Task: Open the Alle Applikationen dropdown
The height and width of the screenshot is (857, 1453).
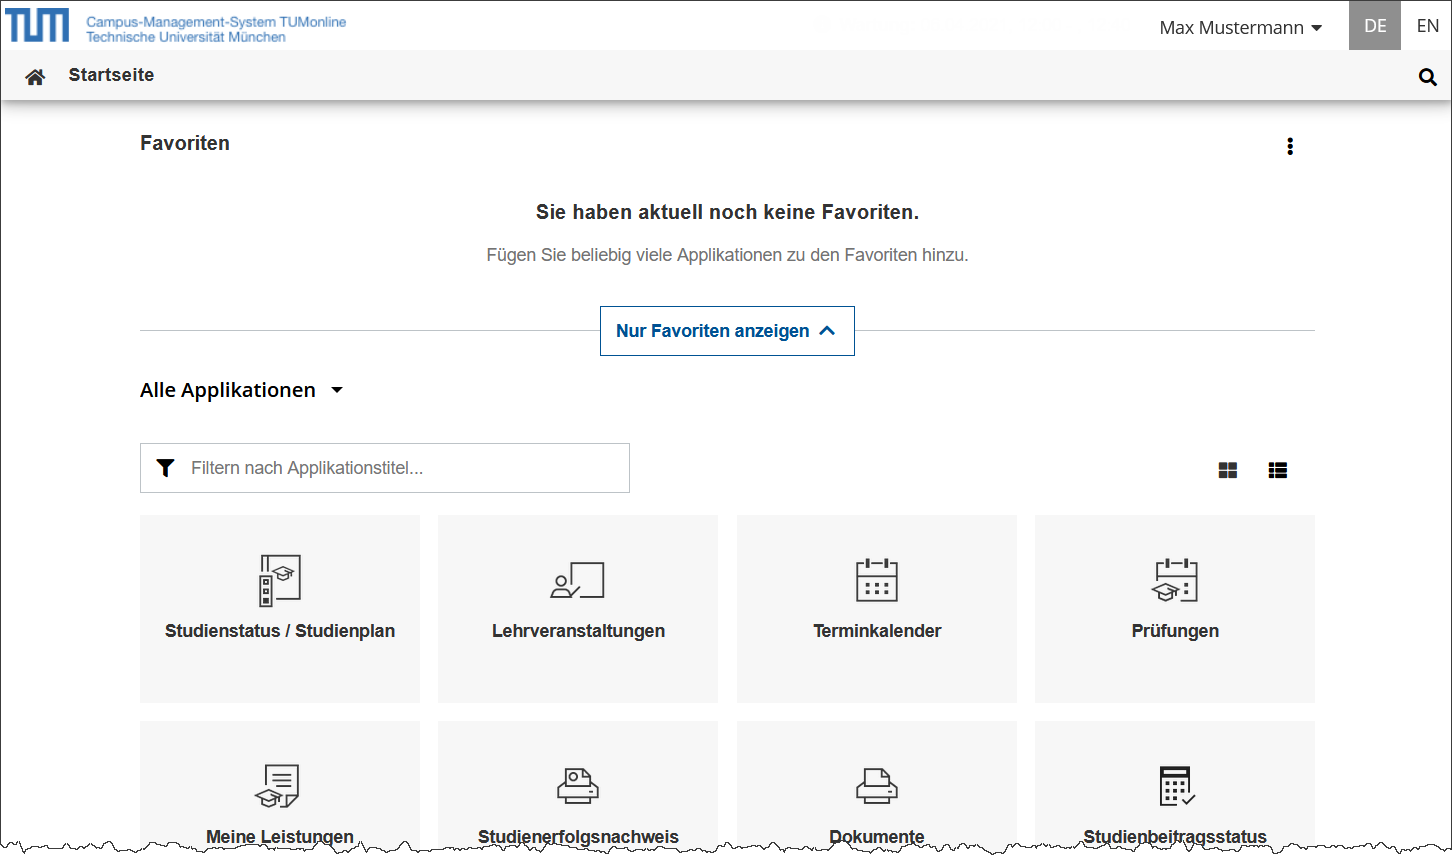Action: (241, 390)
